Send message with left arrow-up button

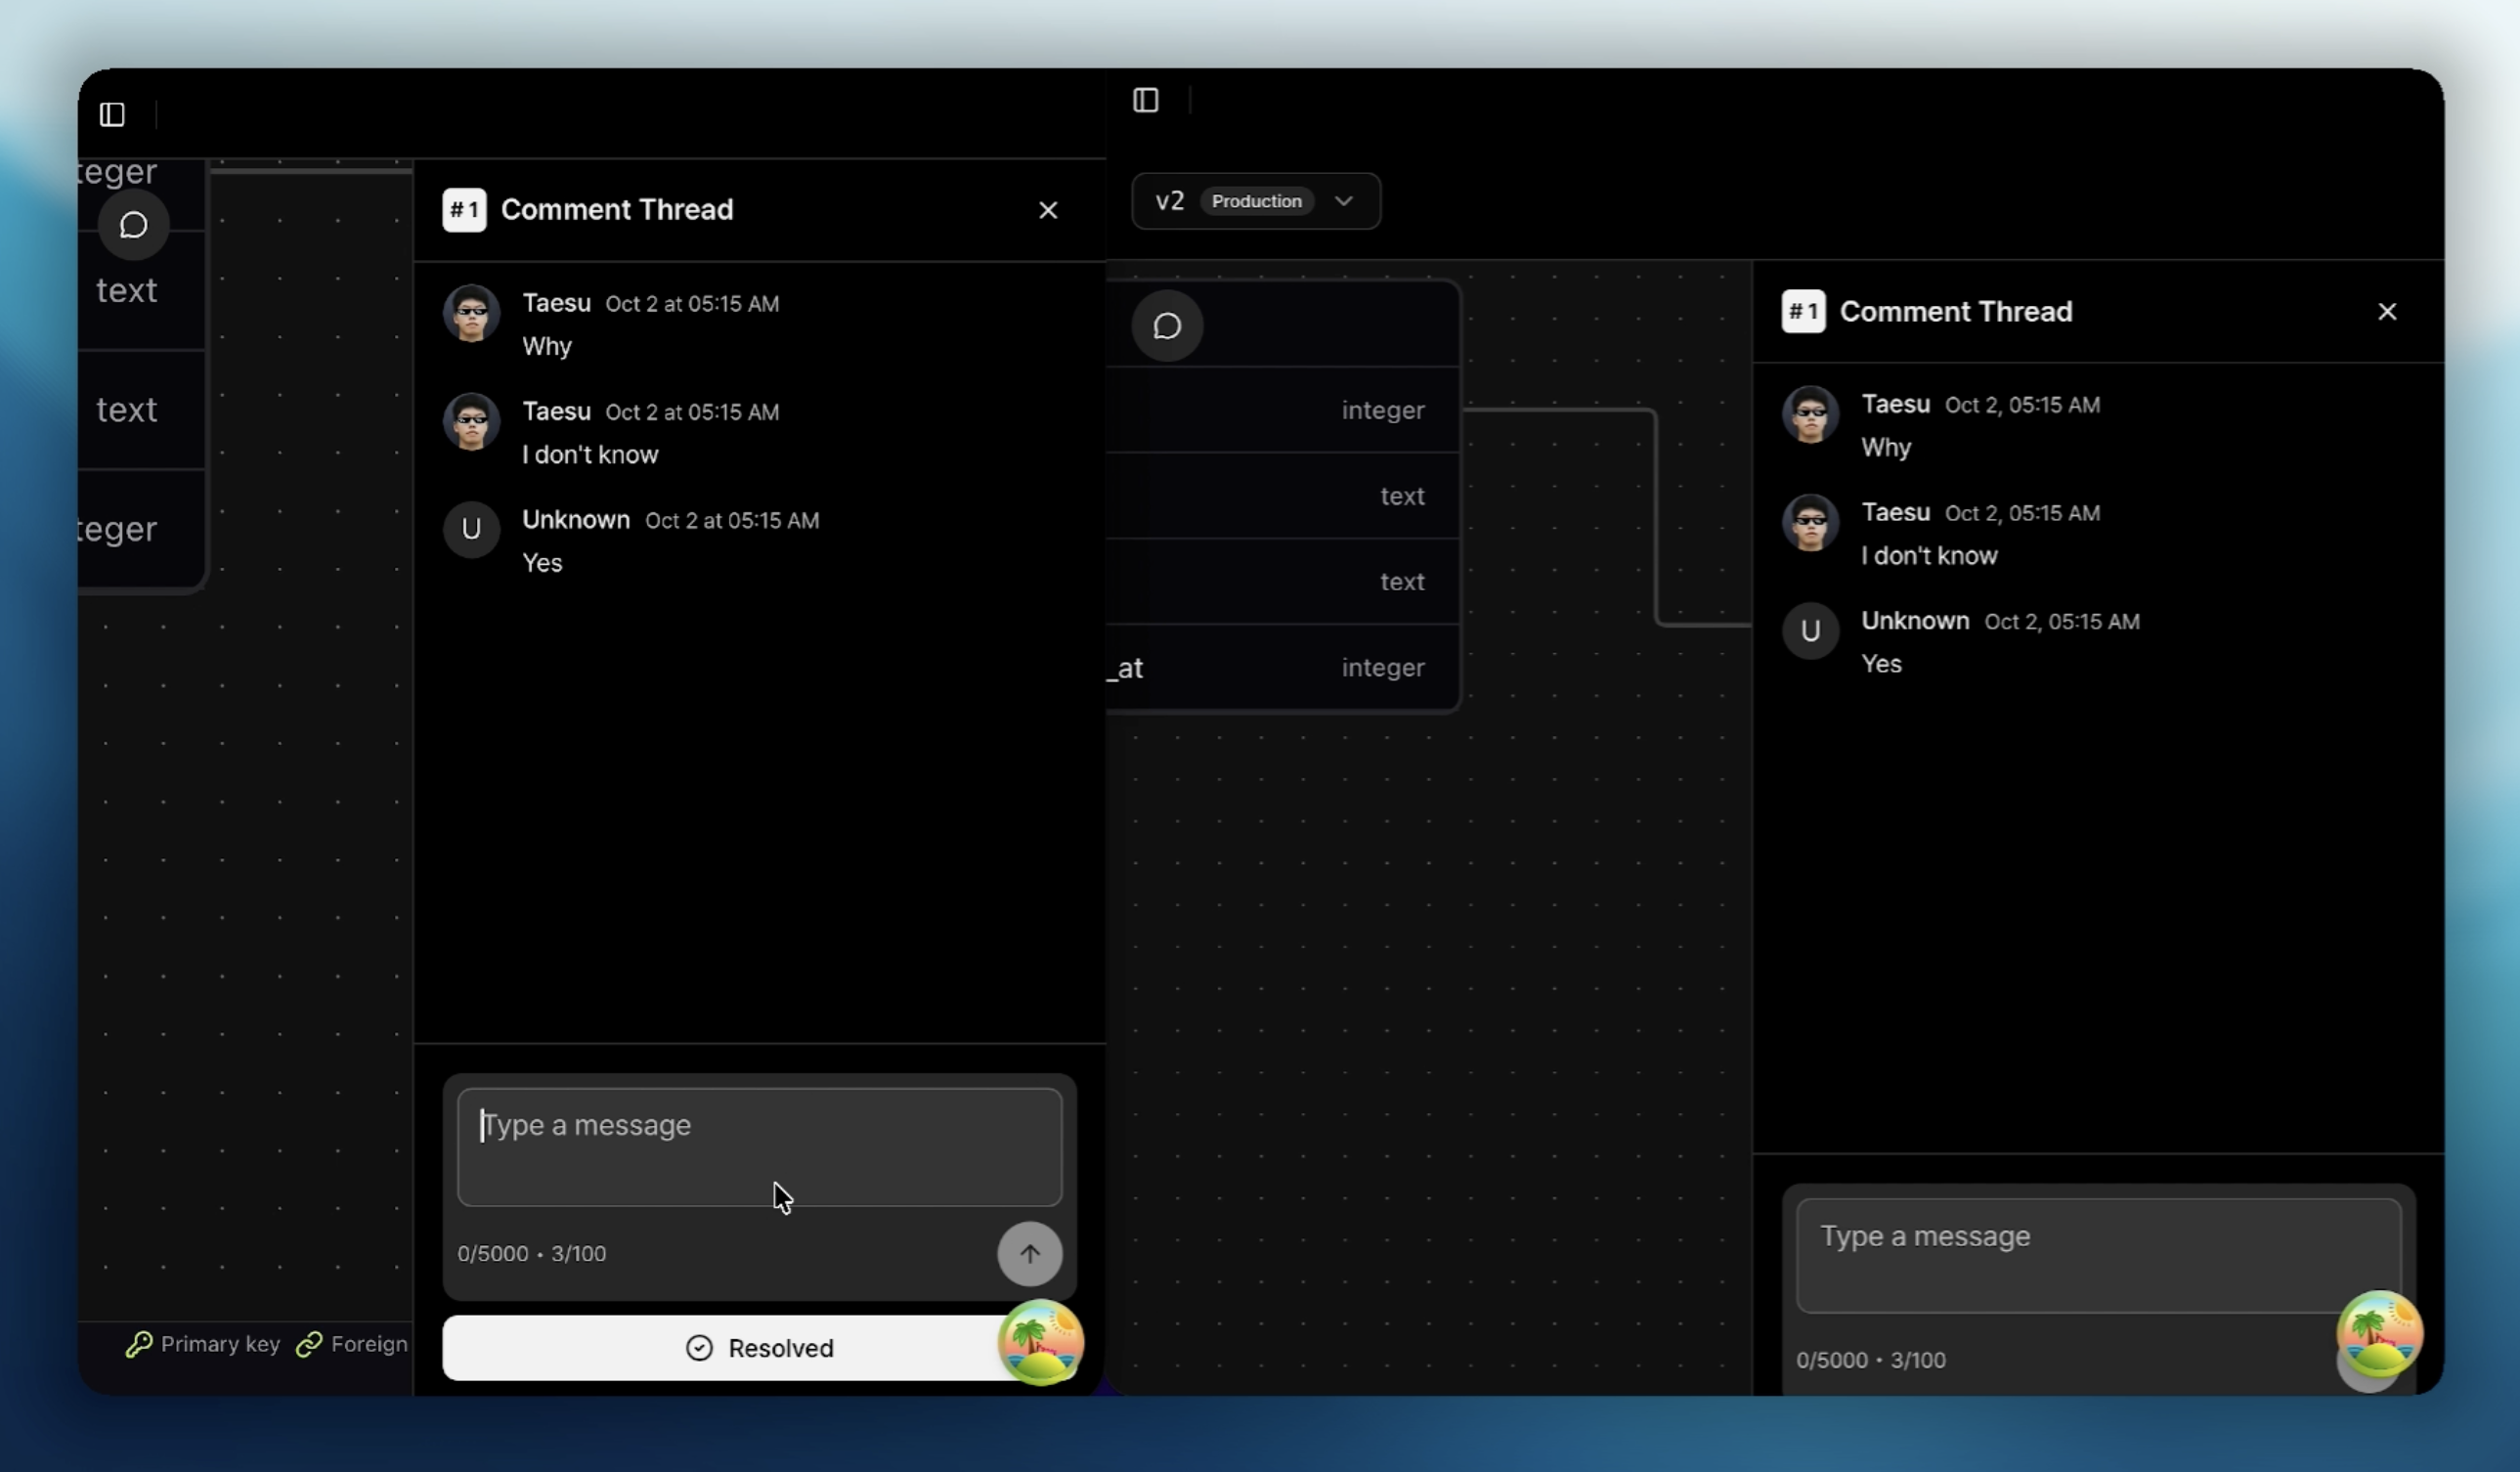click(x=1029, y=1254)
